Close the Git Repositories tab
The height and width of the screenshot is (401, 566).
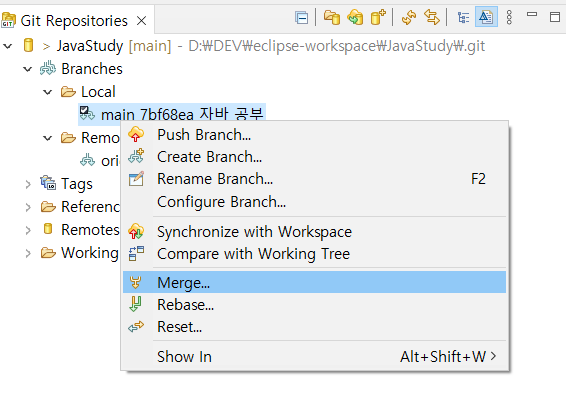142,21
